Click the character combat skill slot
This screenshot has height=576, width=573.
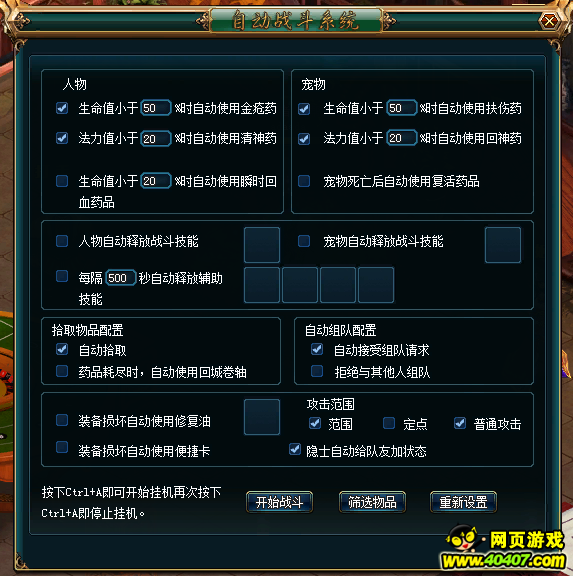[x=262, y=245]
